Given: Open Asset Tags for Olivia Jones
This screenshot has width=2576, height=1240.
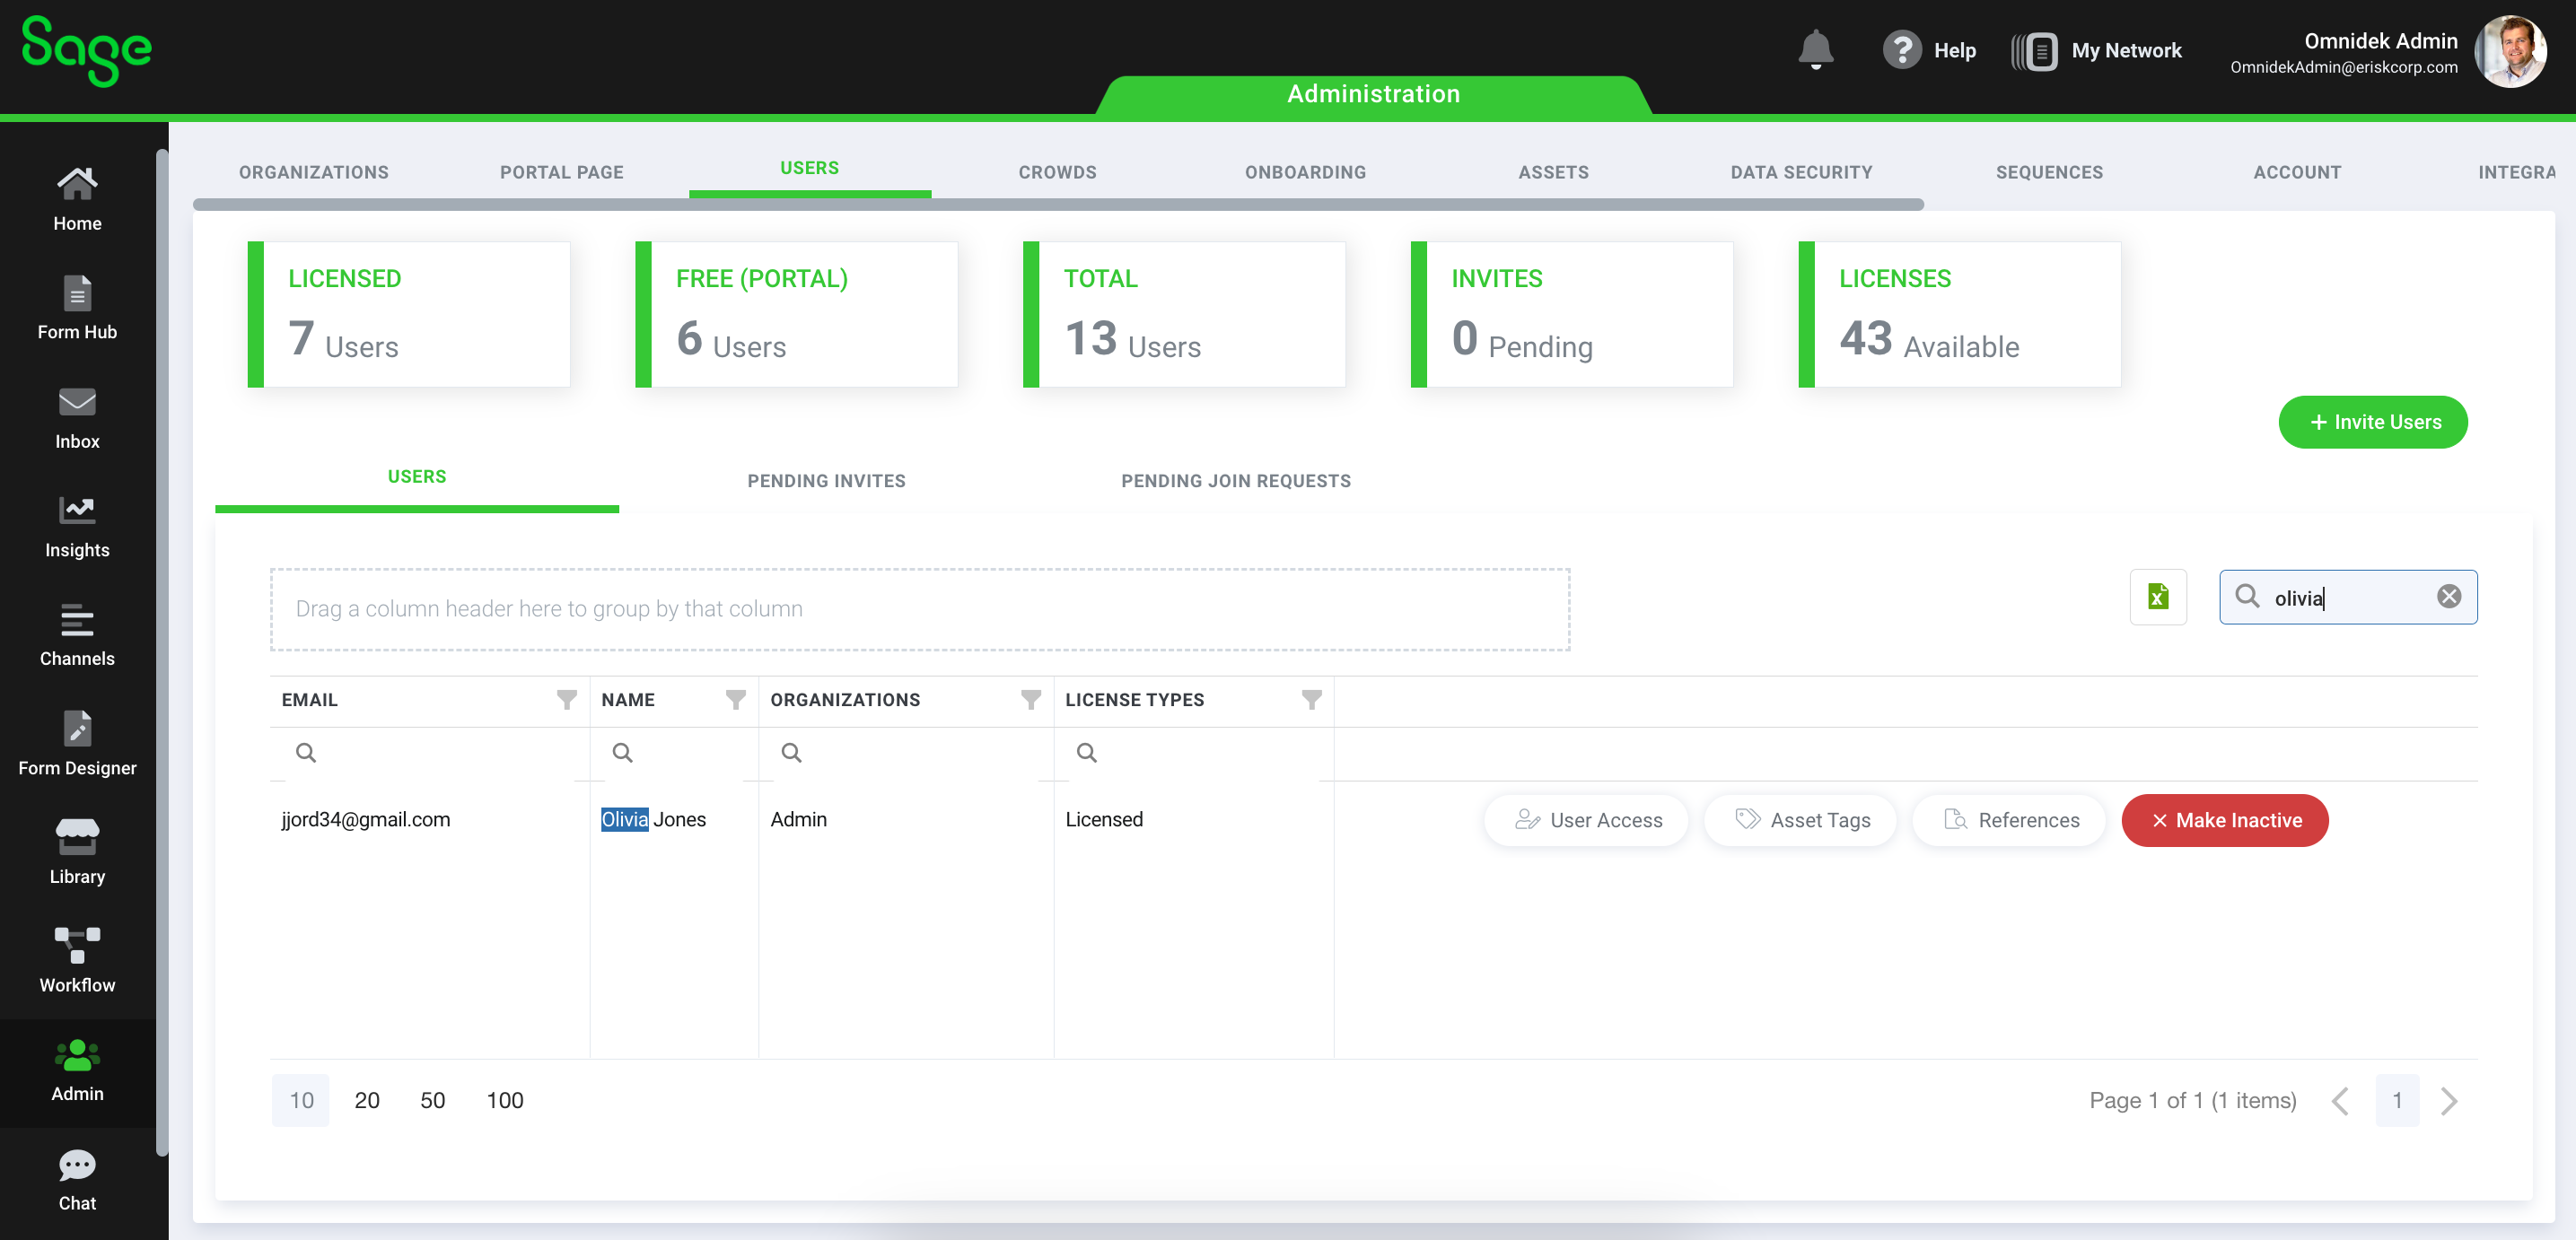Looking at the screenshot, I should click(1801, 820).
